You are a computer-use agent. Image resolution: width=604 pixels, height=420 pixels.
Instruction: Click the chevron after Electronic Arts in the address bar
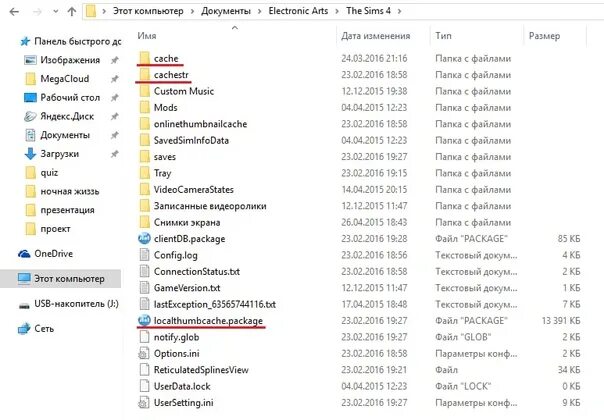tap(337, 11)
